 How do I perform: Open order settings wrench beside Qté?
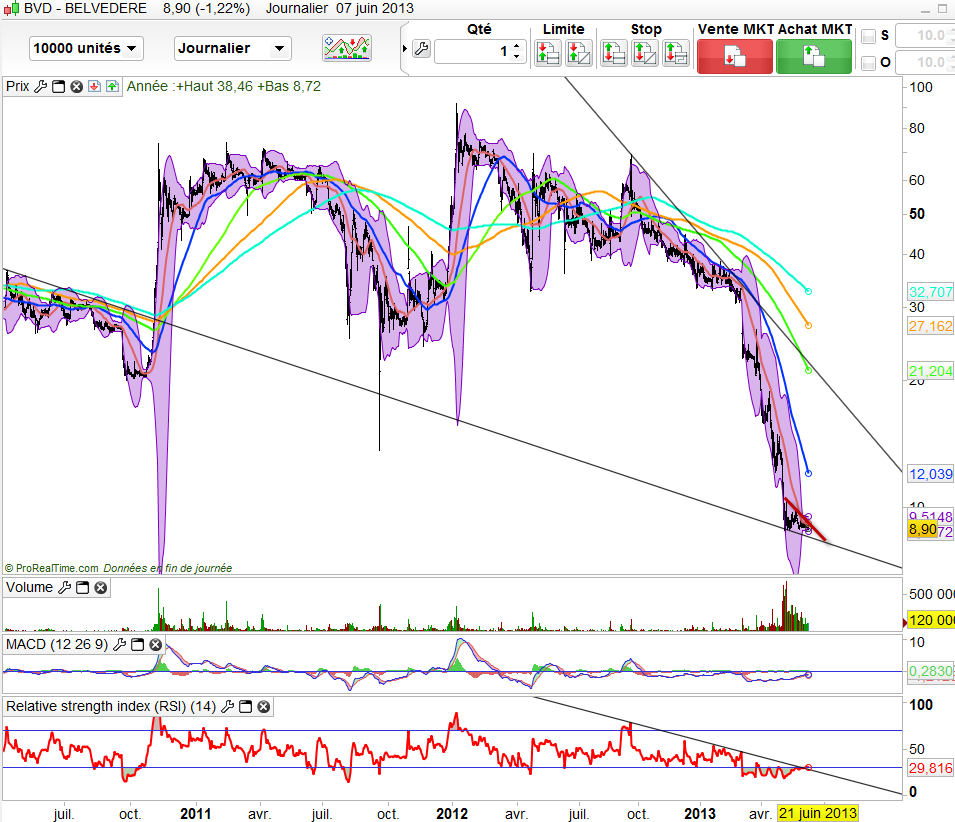click(420, 49)
